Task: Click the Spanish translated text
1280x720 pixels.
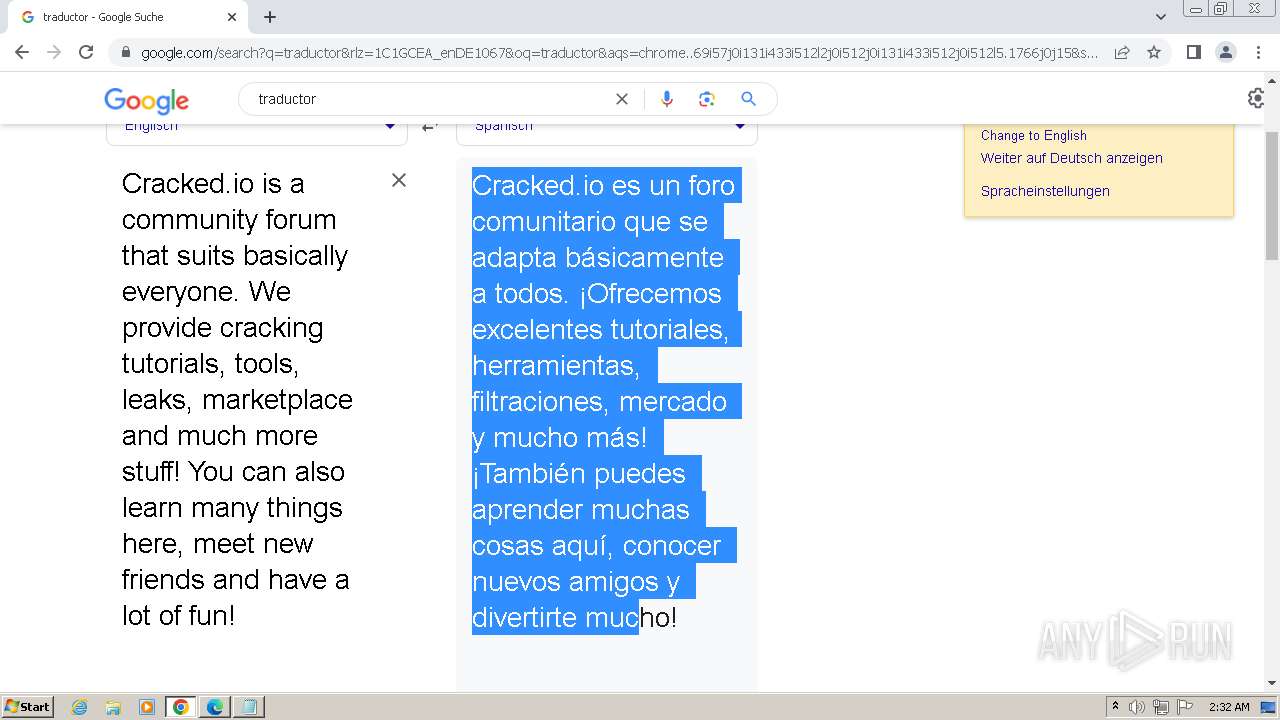Action: [x=606, y=401]
